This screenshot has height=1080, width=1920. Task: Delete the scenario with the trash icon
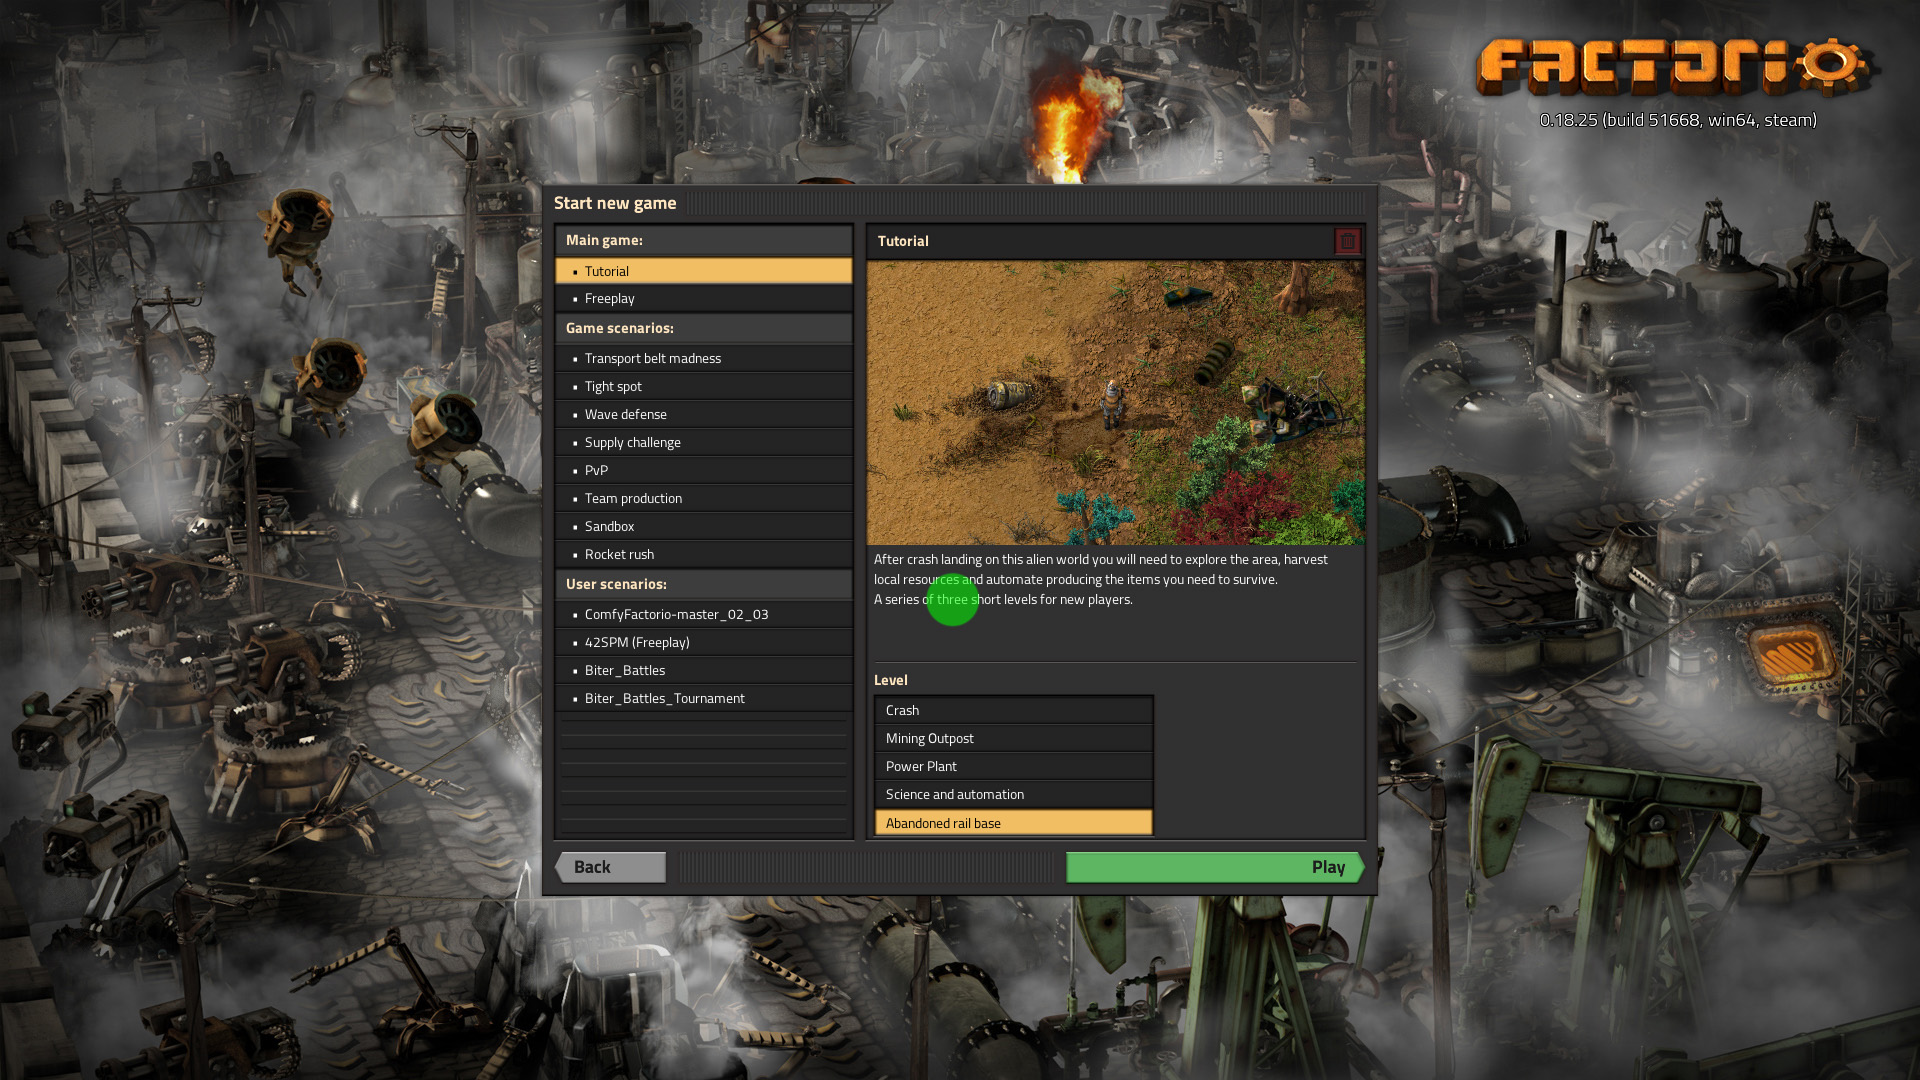click(x=1347, y=241)
